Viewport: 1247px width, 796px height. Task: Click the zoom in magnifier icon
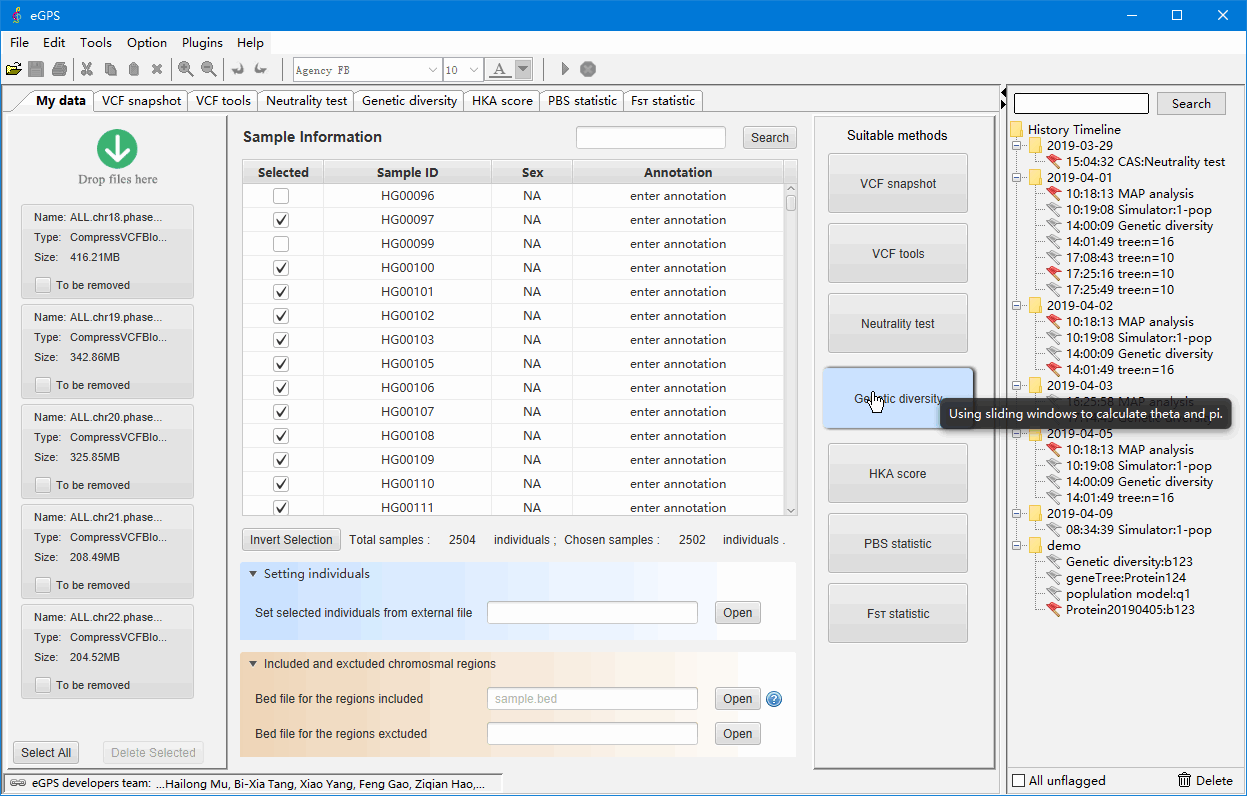pyautogui.click(x=185, y=69)
